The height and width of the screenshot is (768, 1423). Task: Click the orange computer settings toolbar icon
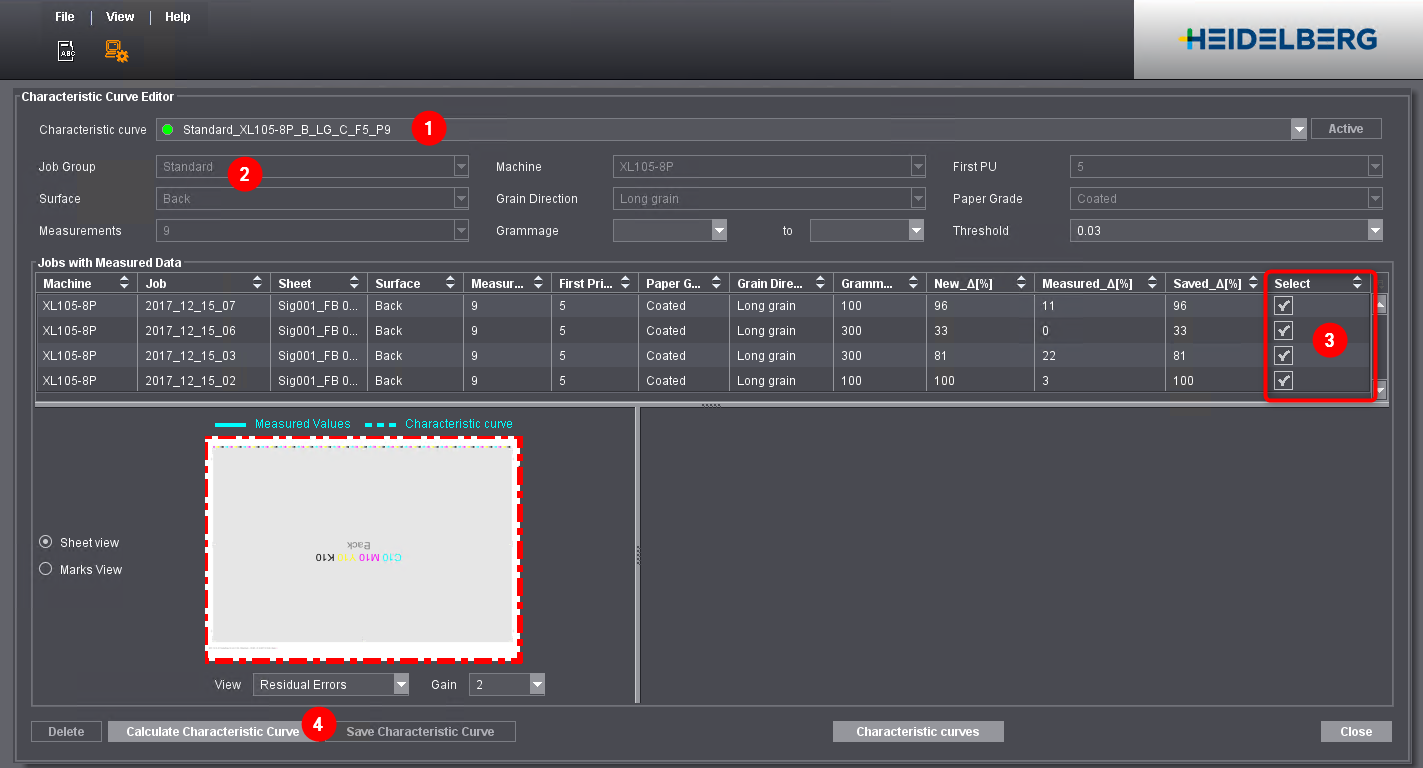point(116,51)
